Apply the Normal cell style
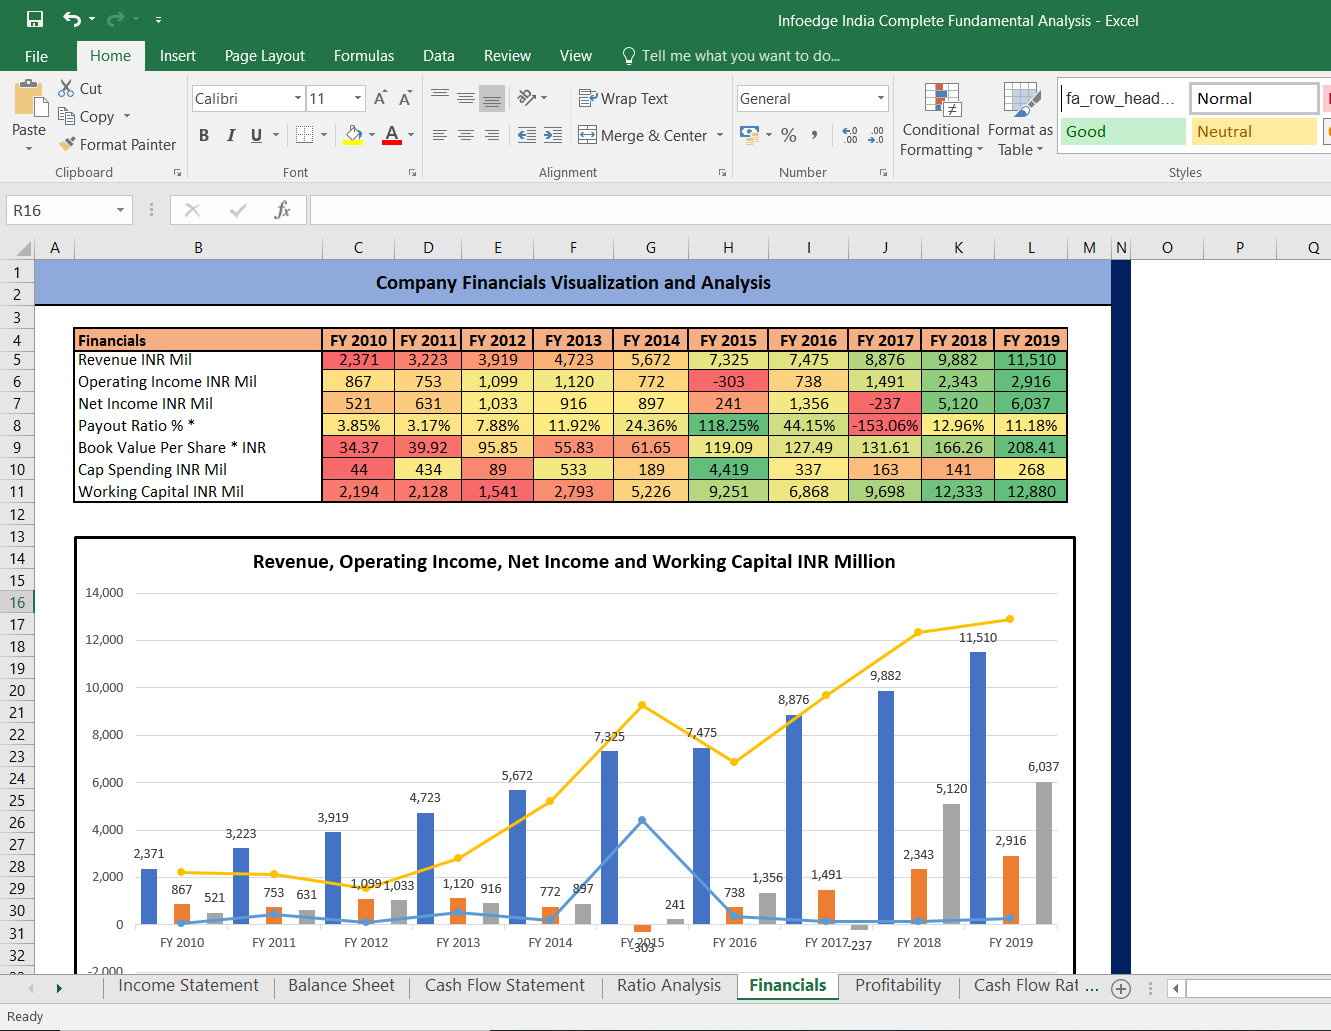Image resolution: width=1331 pixels, height=1031 pixels. pyautogui.click(x=1254, y=98)
